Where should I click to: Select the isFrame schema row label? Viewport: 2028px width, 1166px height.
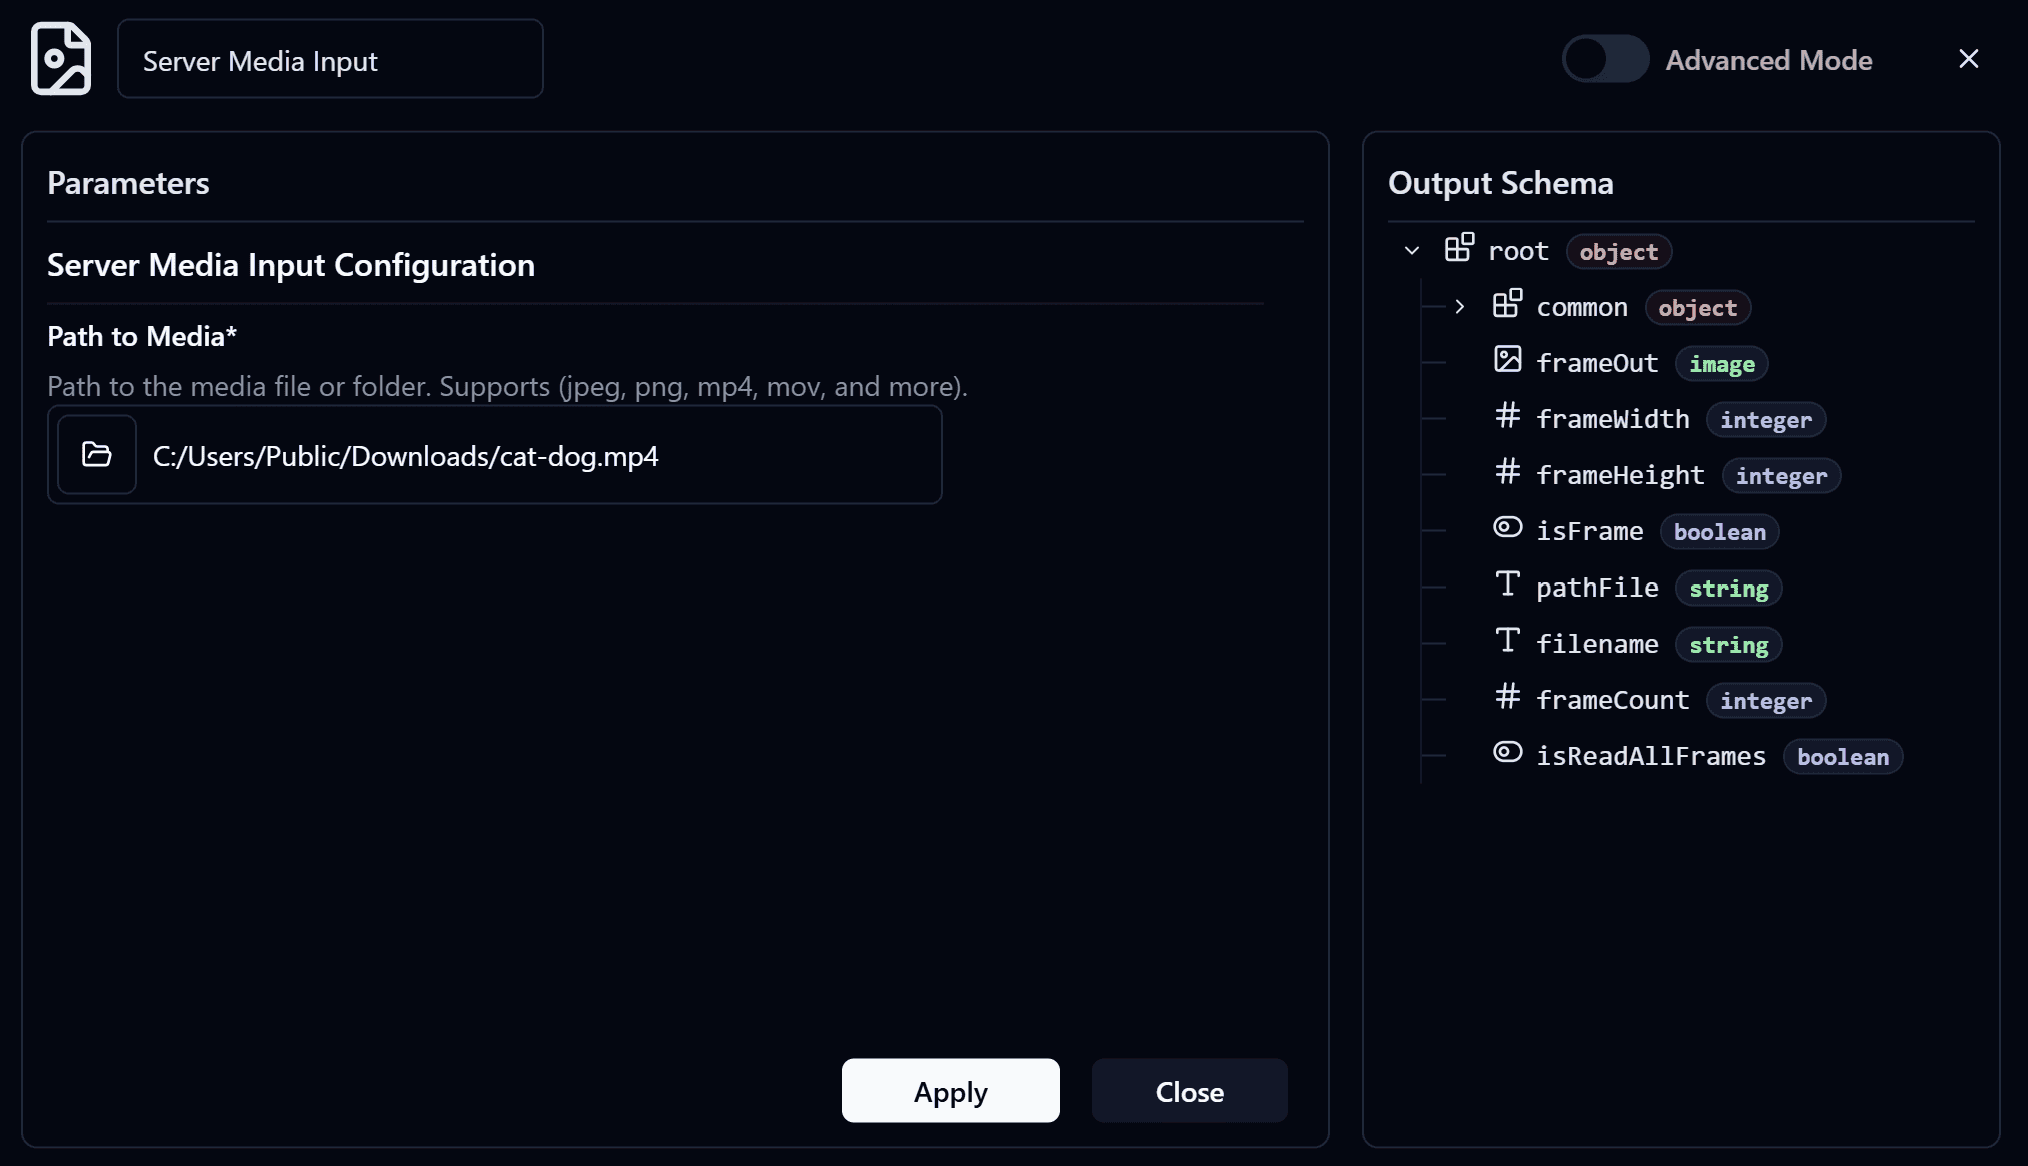1590,531
